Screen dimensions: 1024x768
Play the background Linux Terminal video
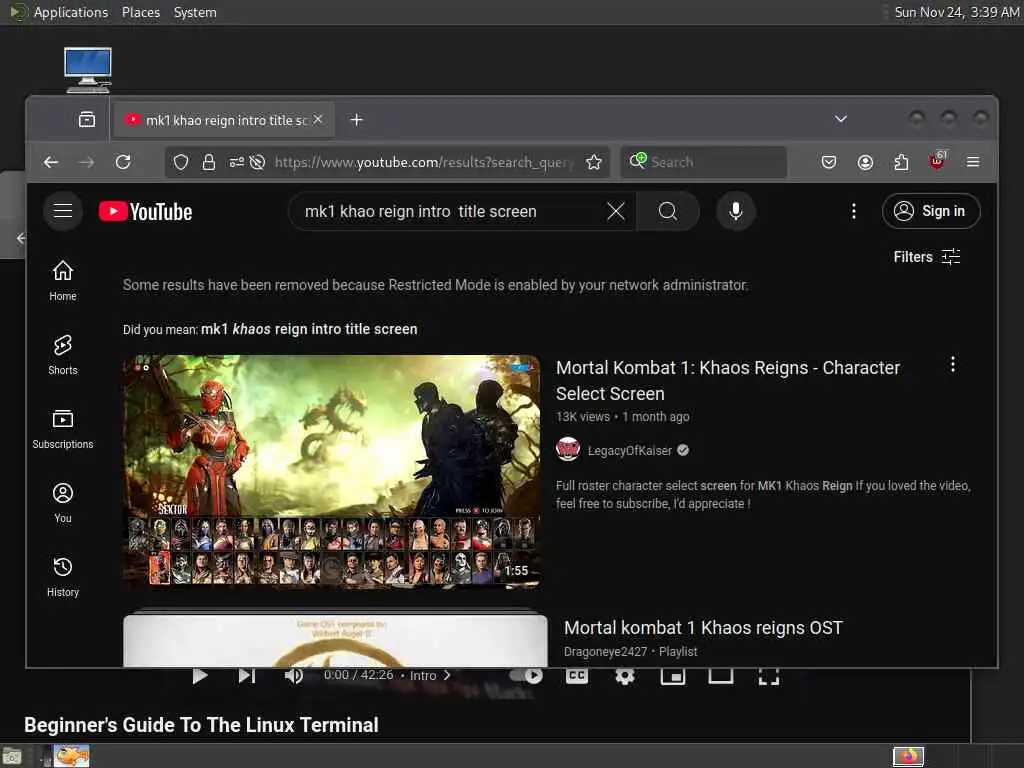[x=200, y=676]
